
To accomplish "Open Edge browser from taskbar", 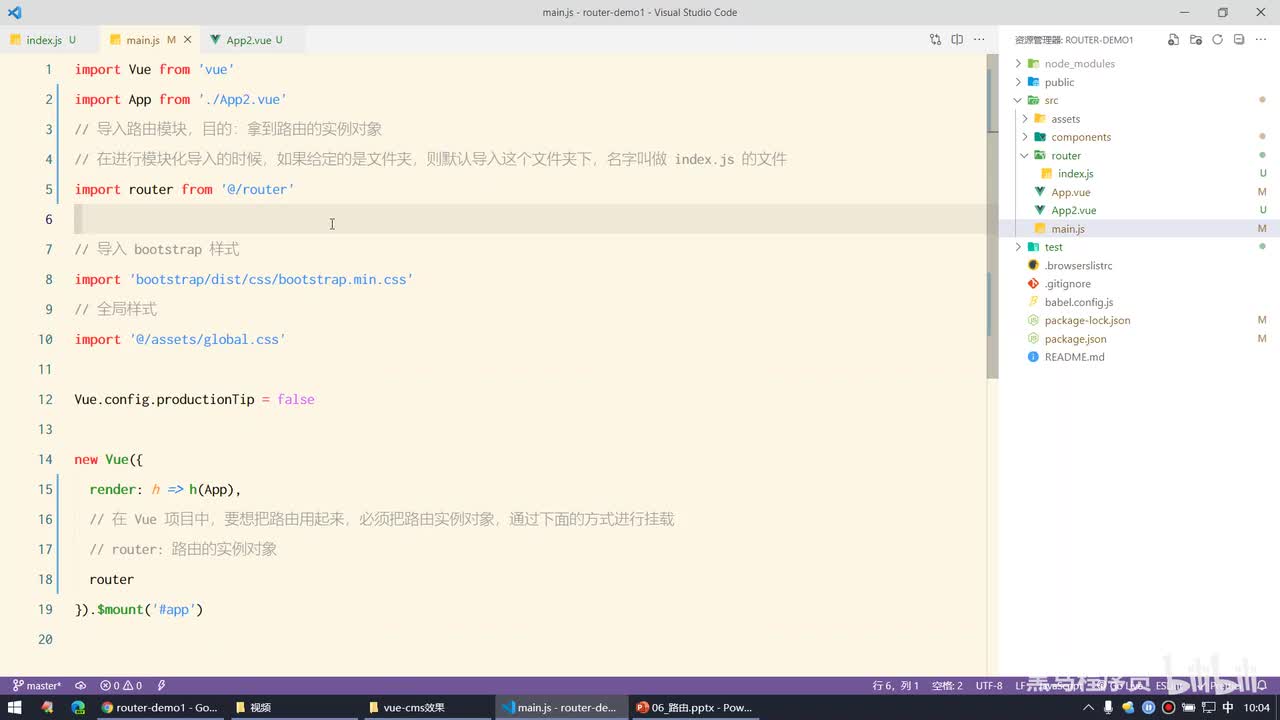I will point(78,707).
